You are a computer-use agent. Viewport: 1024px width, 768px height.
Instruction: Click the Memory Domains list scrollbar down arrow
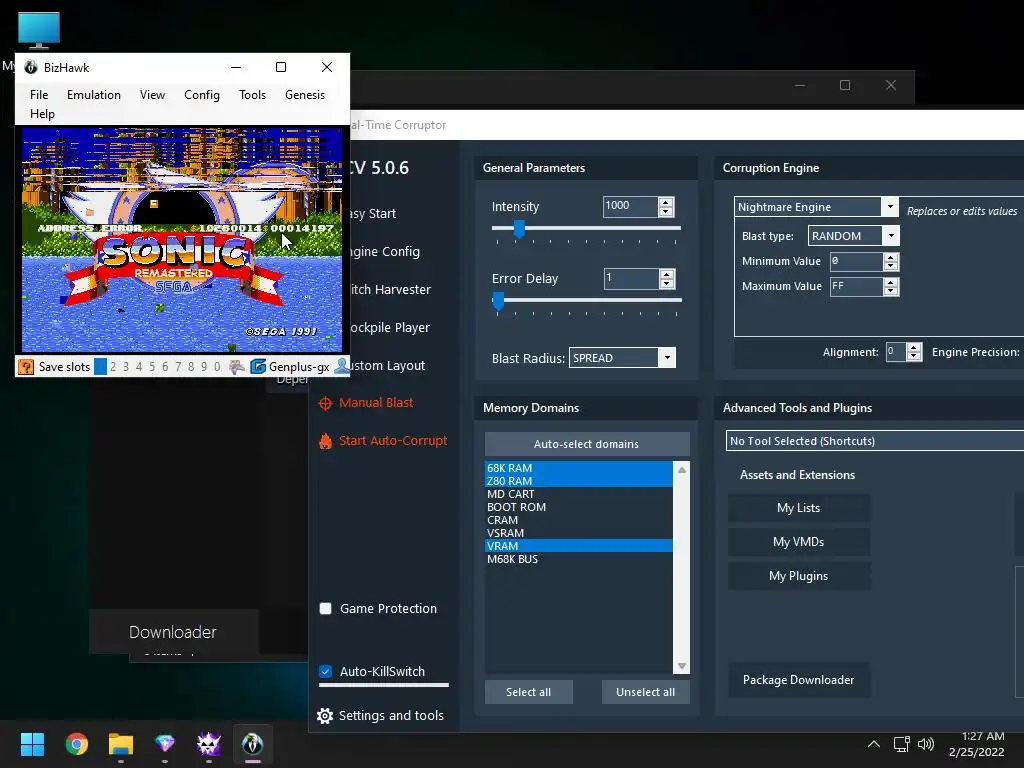682,666
